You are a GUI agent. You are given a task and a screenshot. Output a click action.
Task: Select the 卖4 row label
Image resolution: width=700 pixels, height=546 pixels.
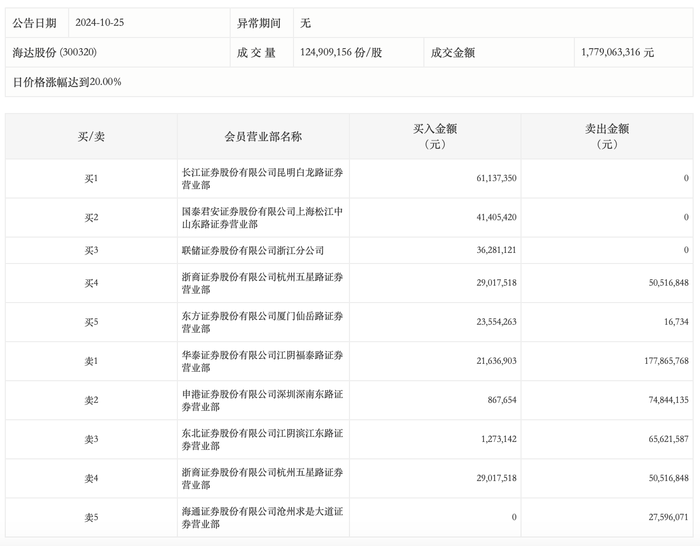pos(91,479)
